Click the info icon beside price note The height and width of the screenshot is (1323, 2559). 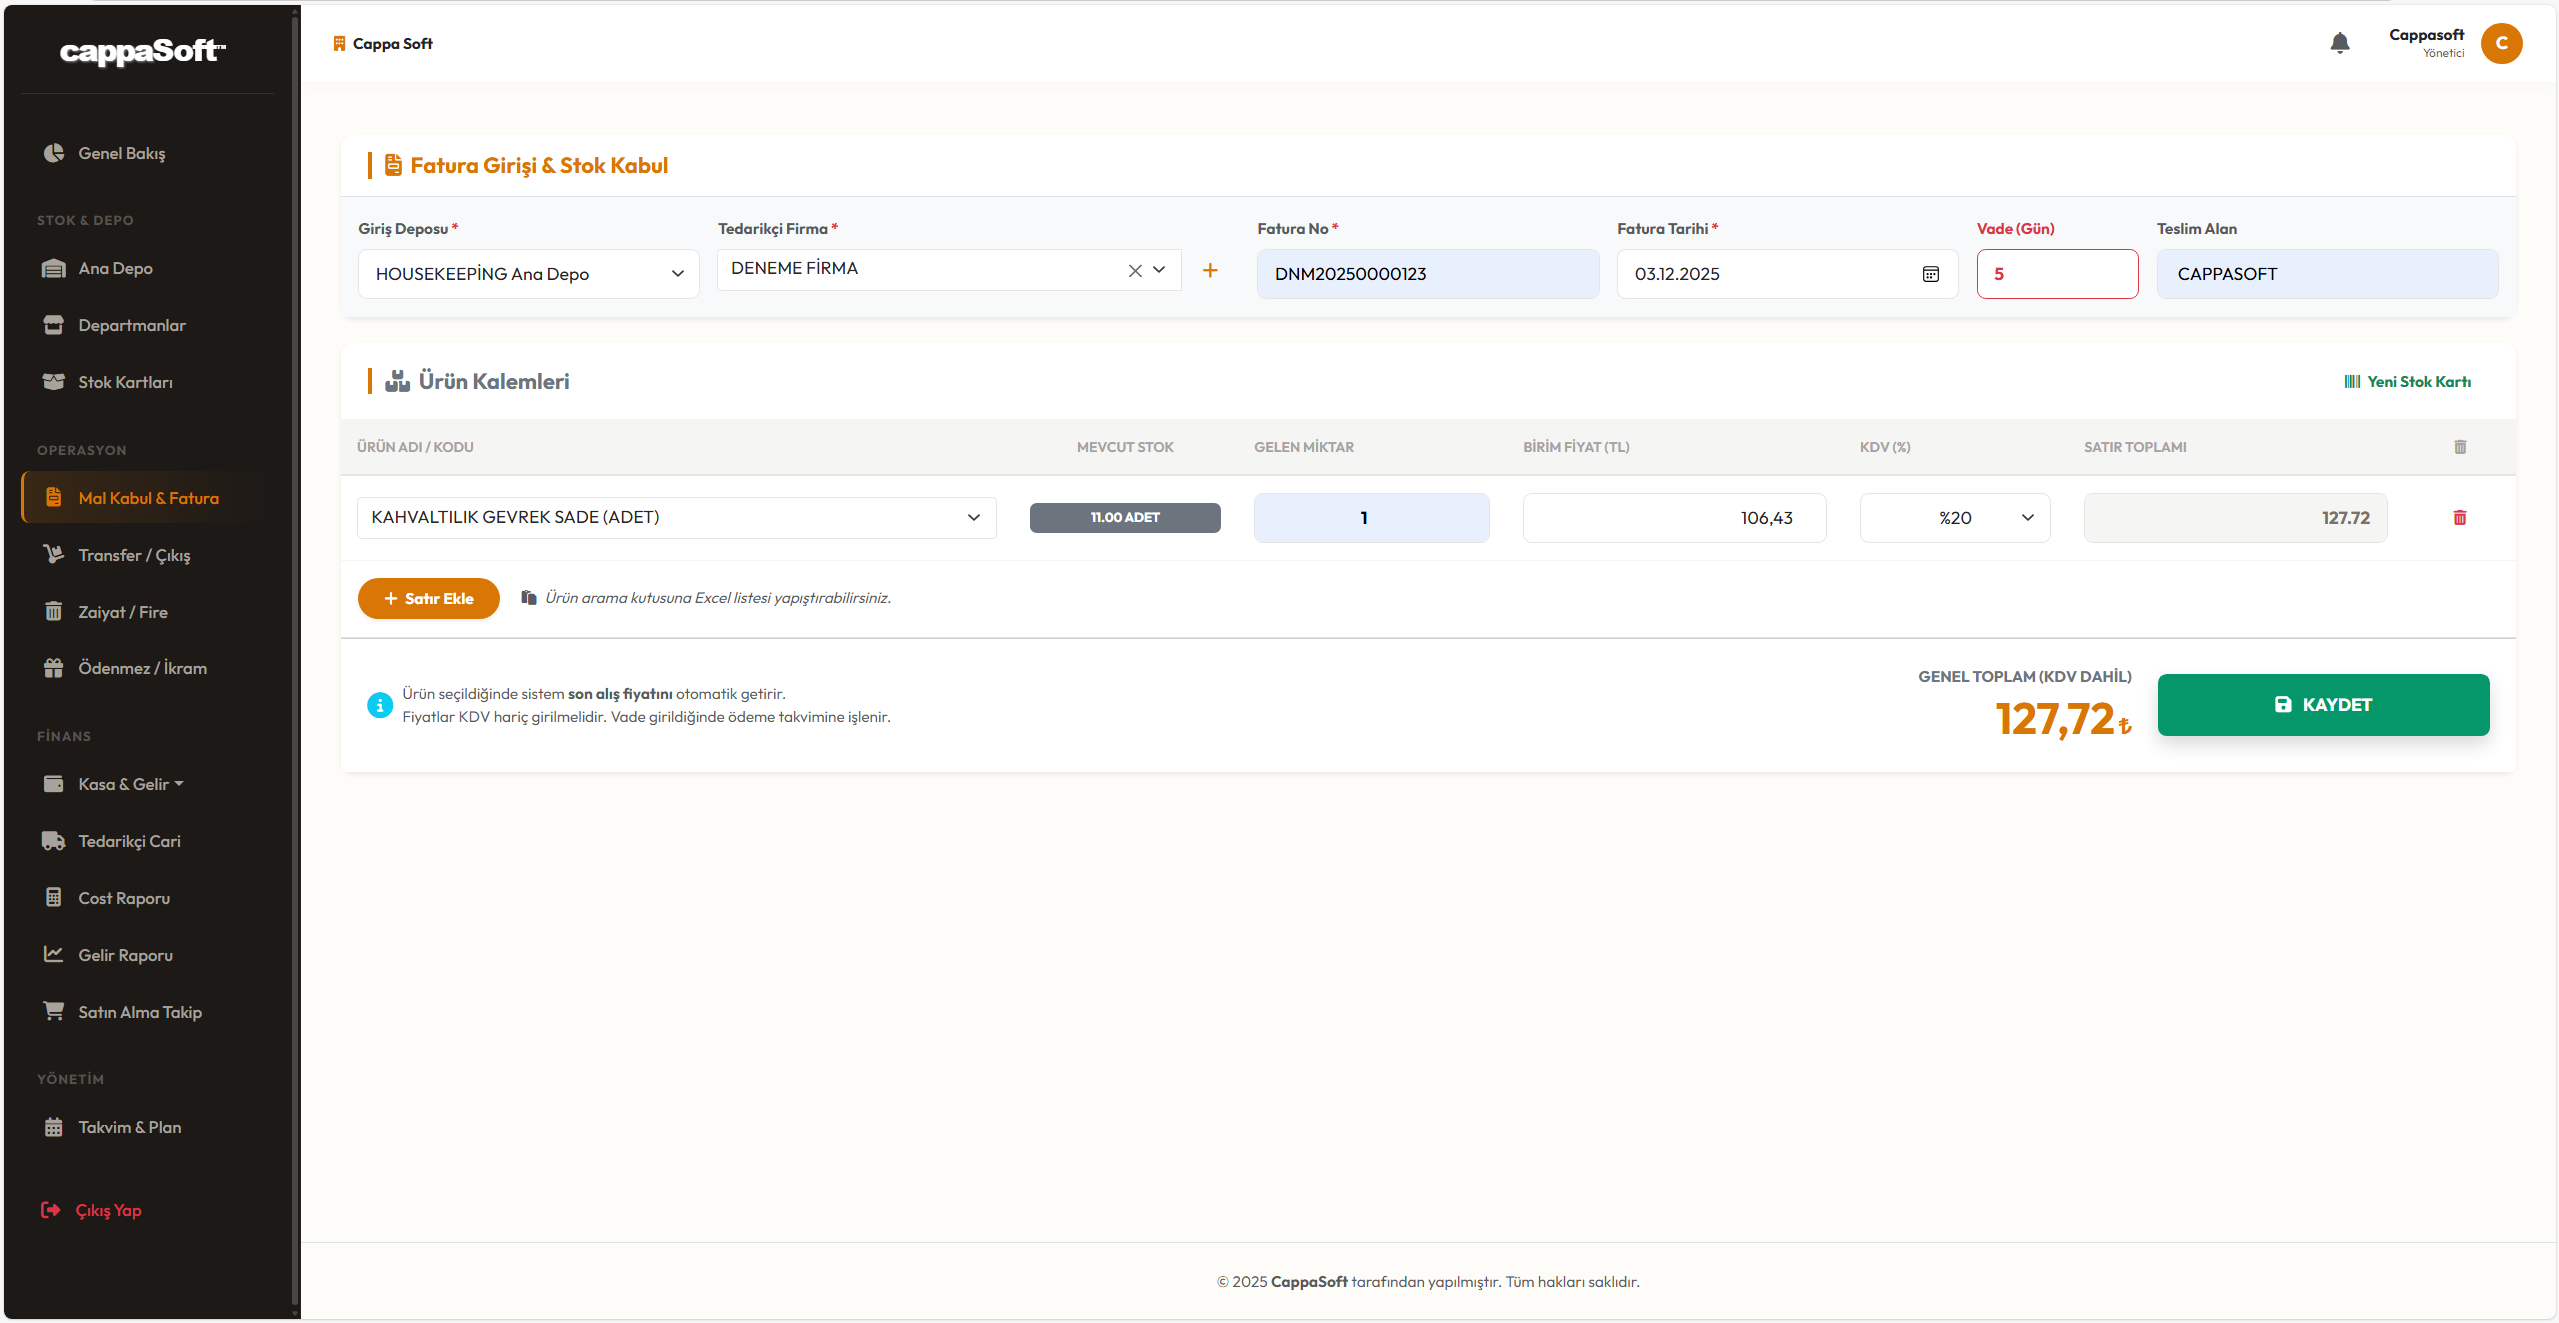[x=379, y=705]
